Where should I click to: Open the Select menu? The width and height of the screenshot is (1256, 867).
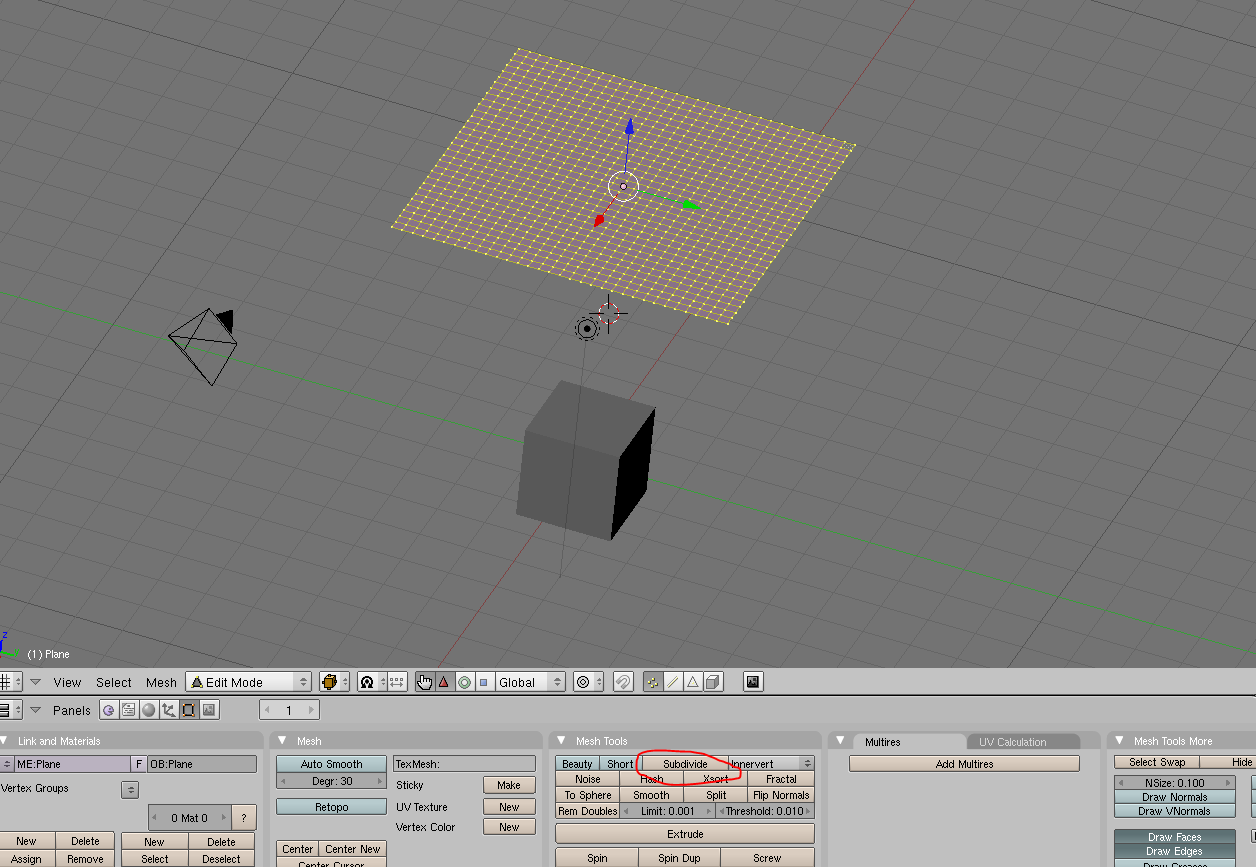[x=114, y=682]
